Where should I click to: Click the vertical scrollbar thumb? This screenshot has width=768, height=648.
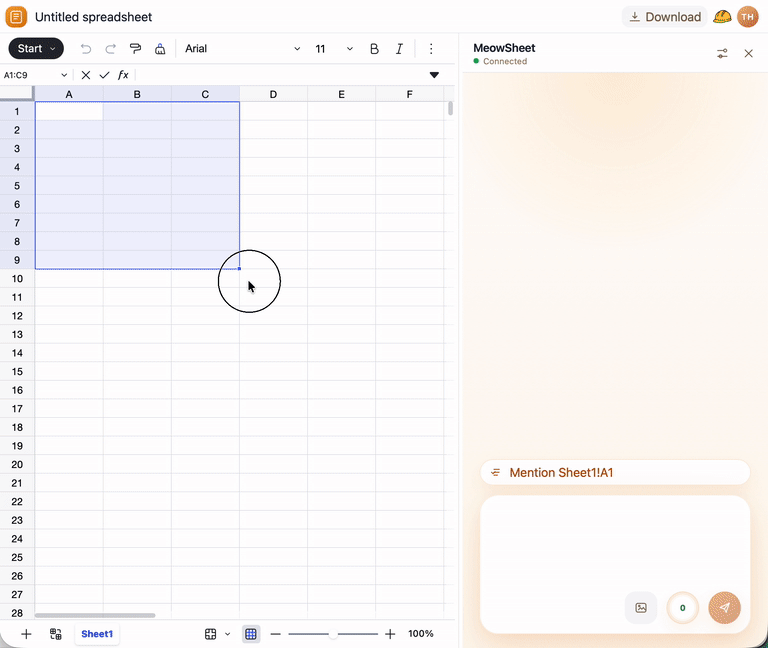coord(450,109)
